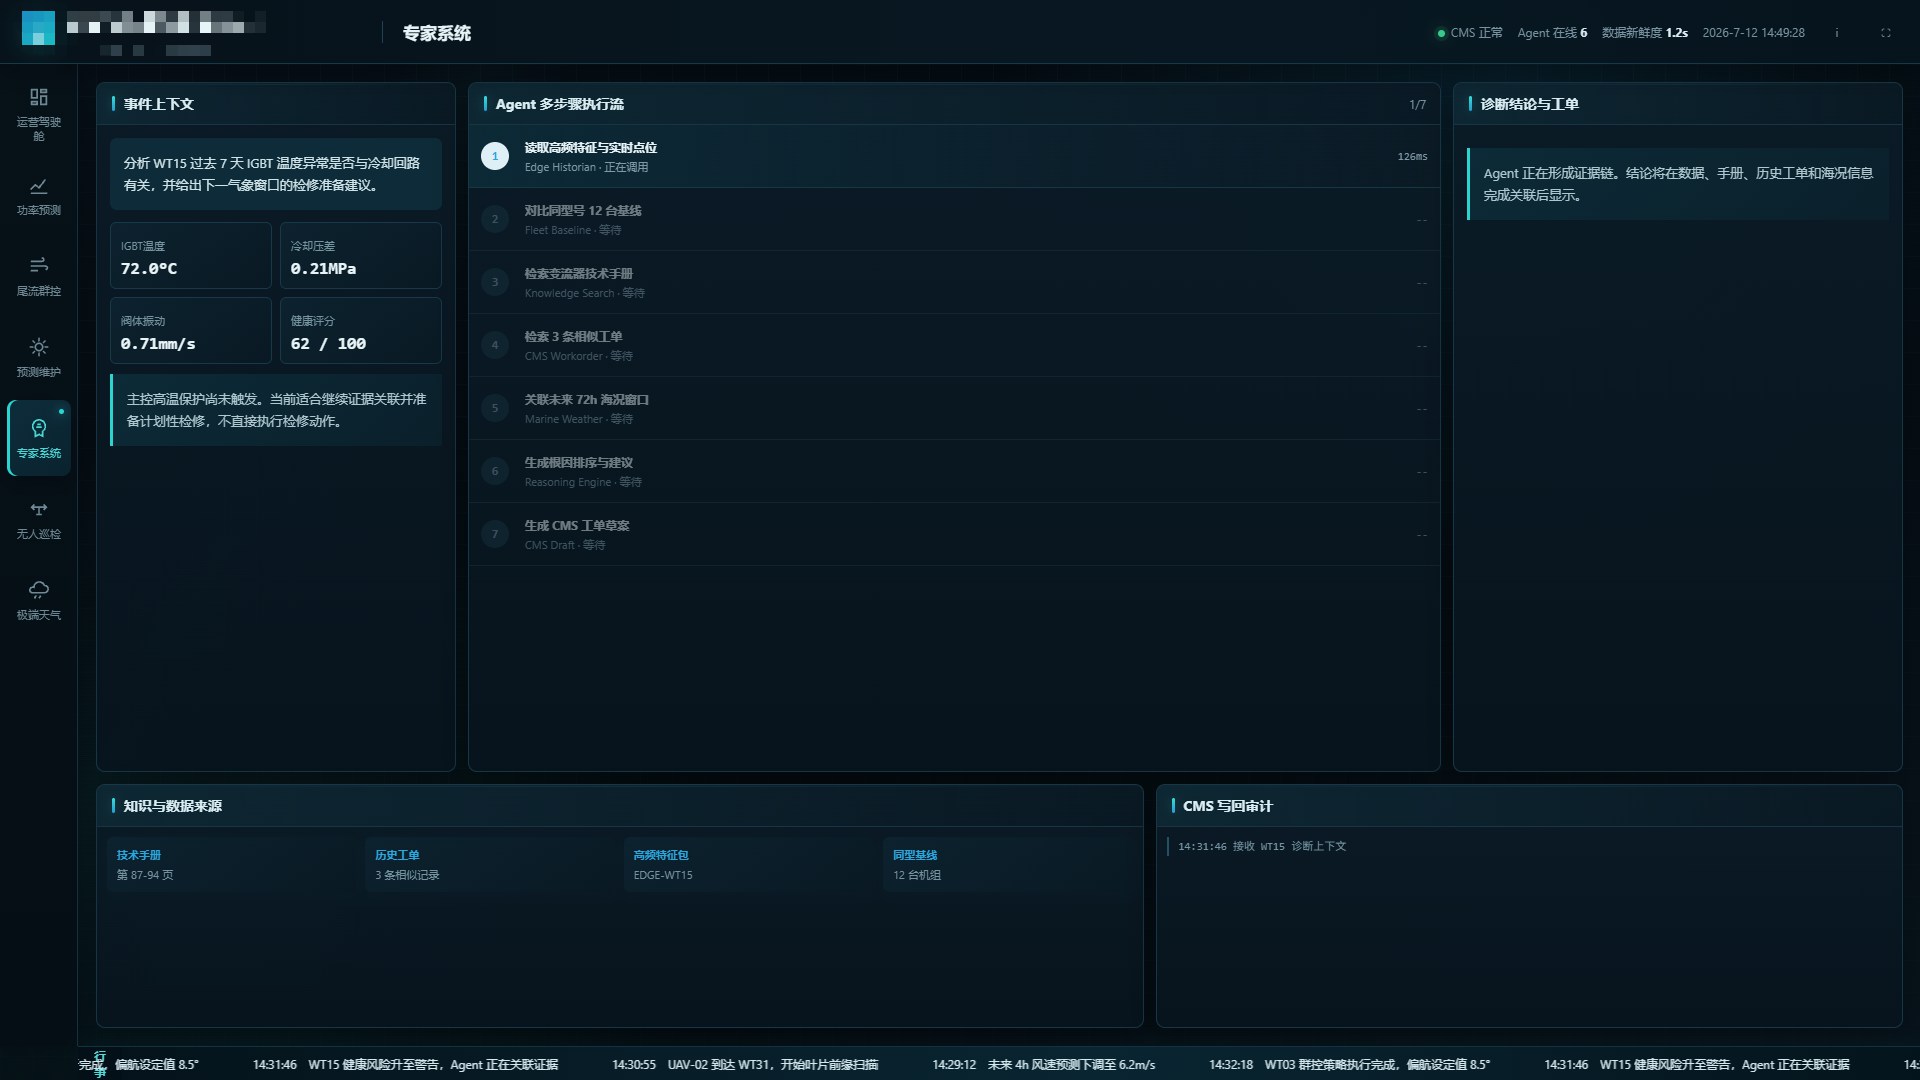This screenshot has width=1920, height=1080.
Task: Click the Agent 在线 6 status
Action: [x=1552, y=33]
